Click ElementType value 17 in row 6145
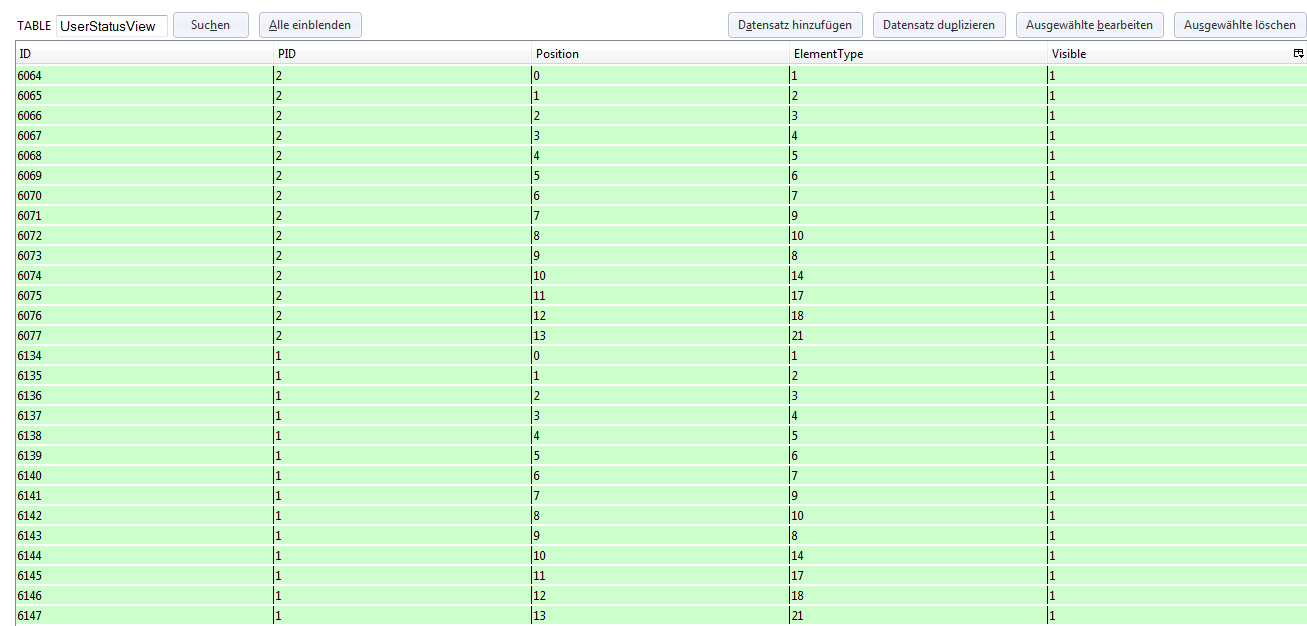The image size is (1307, 626). tap(797, 576)
